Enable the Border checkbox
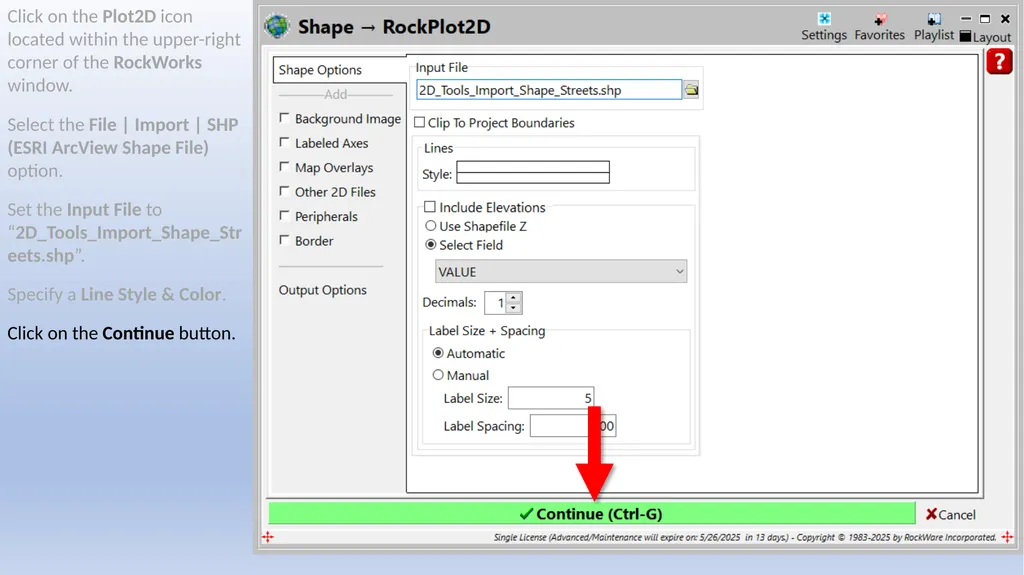1024x575 pixels. pyautogui.click(x=284, y=240)
